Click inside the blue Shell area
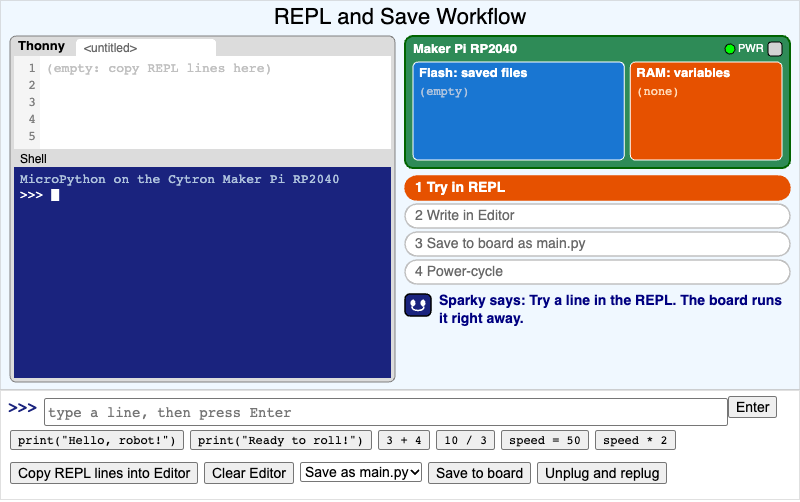This screenshot has height=502, width=800. tap(203, 272)
